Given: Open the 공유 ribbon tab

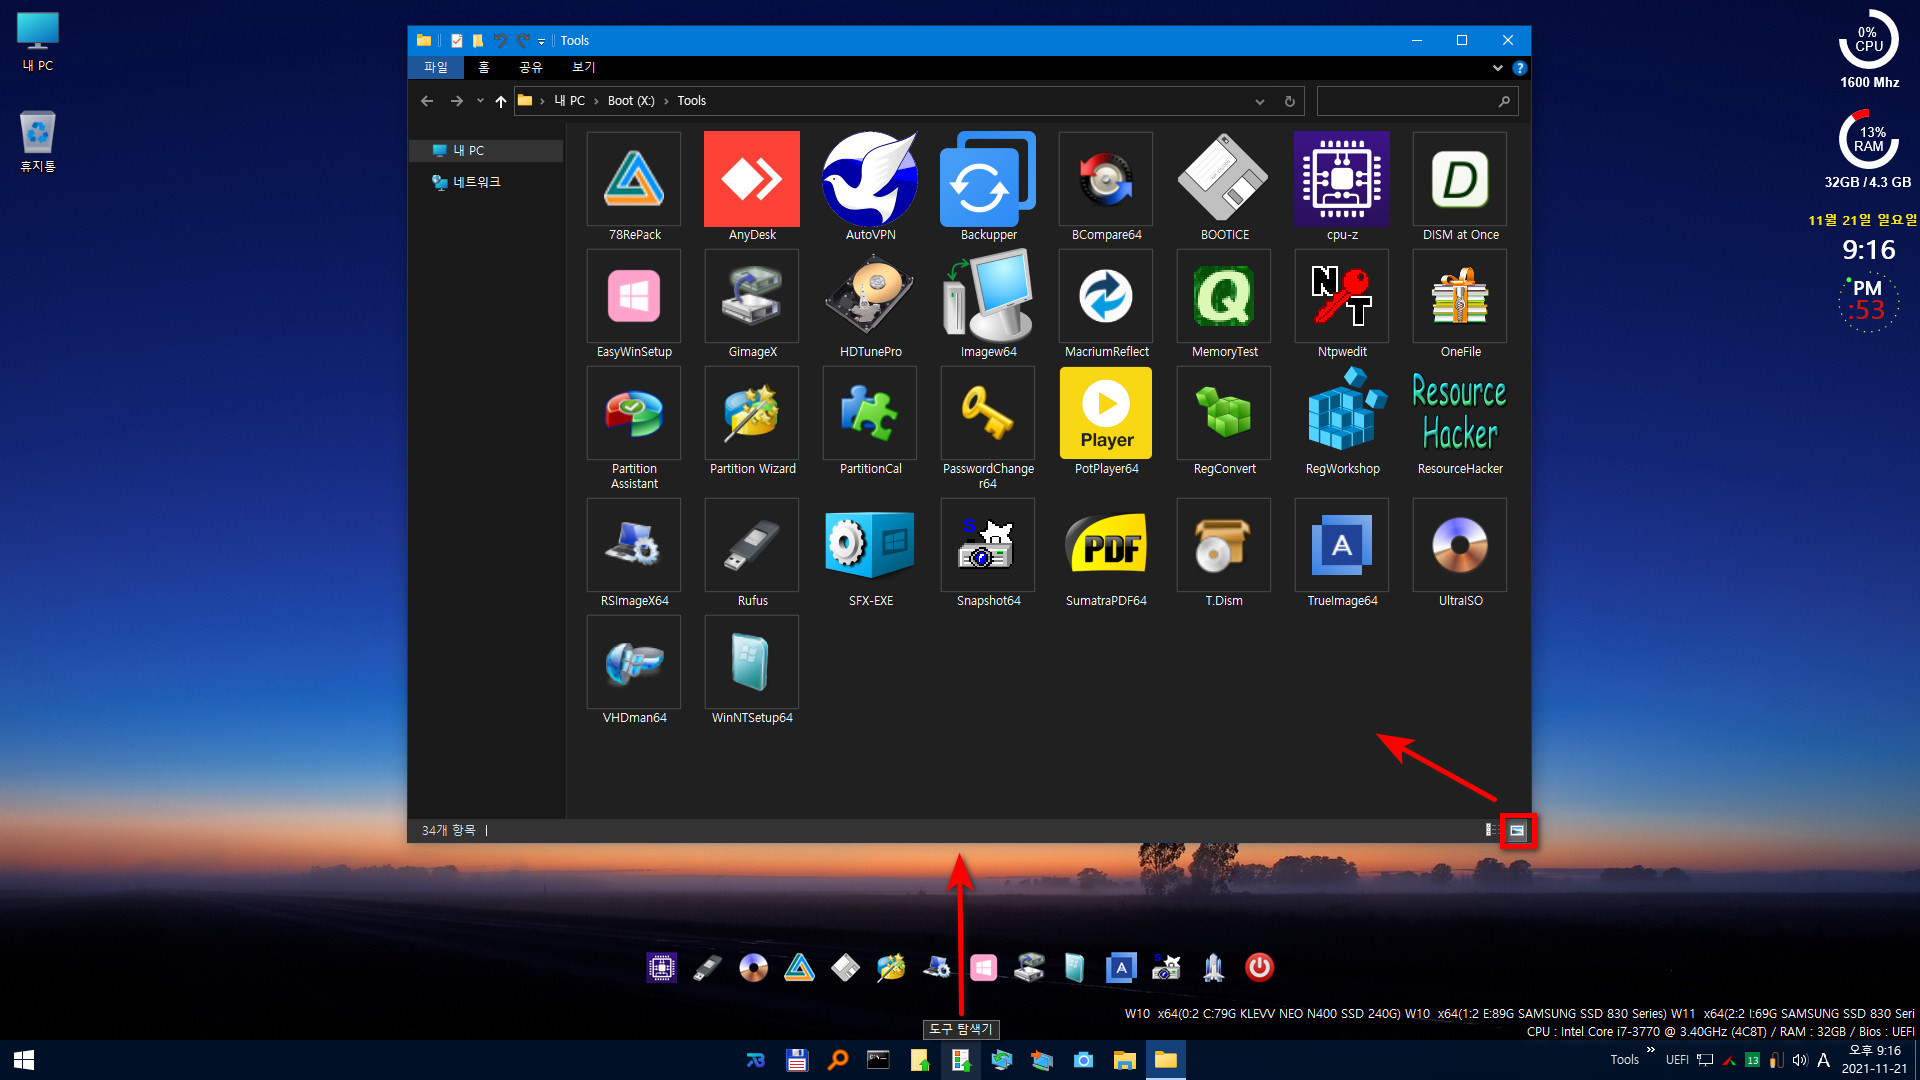Looking at the screenshot, I should 531,67.
